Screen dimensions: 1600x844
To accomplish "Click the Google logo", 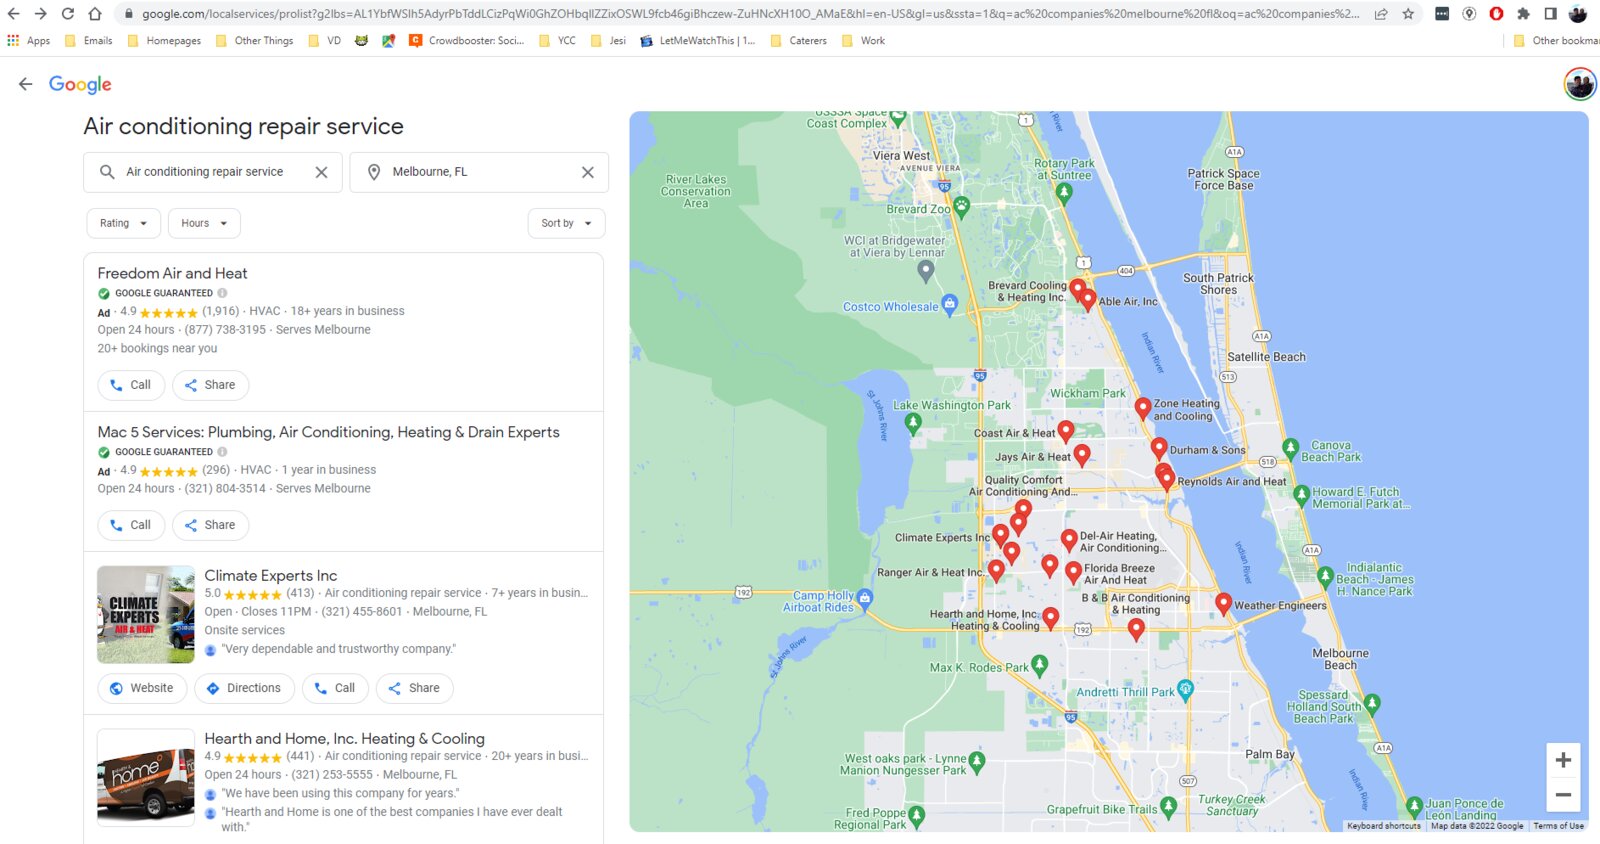I will [x=80, y=84].
